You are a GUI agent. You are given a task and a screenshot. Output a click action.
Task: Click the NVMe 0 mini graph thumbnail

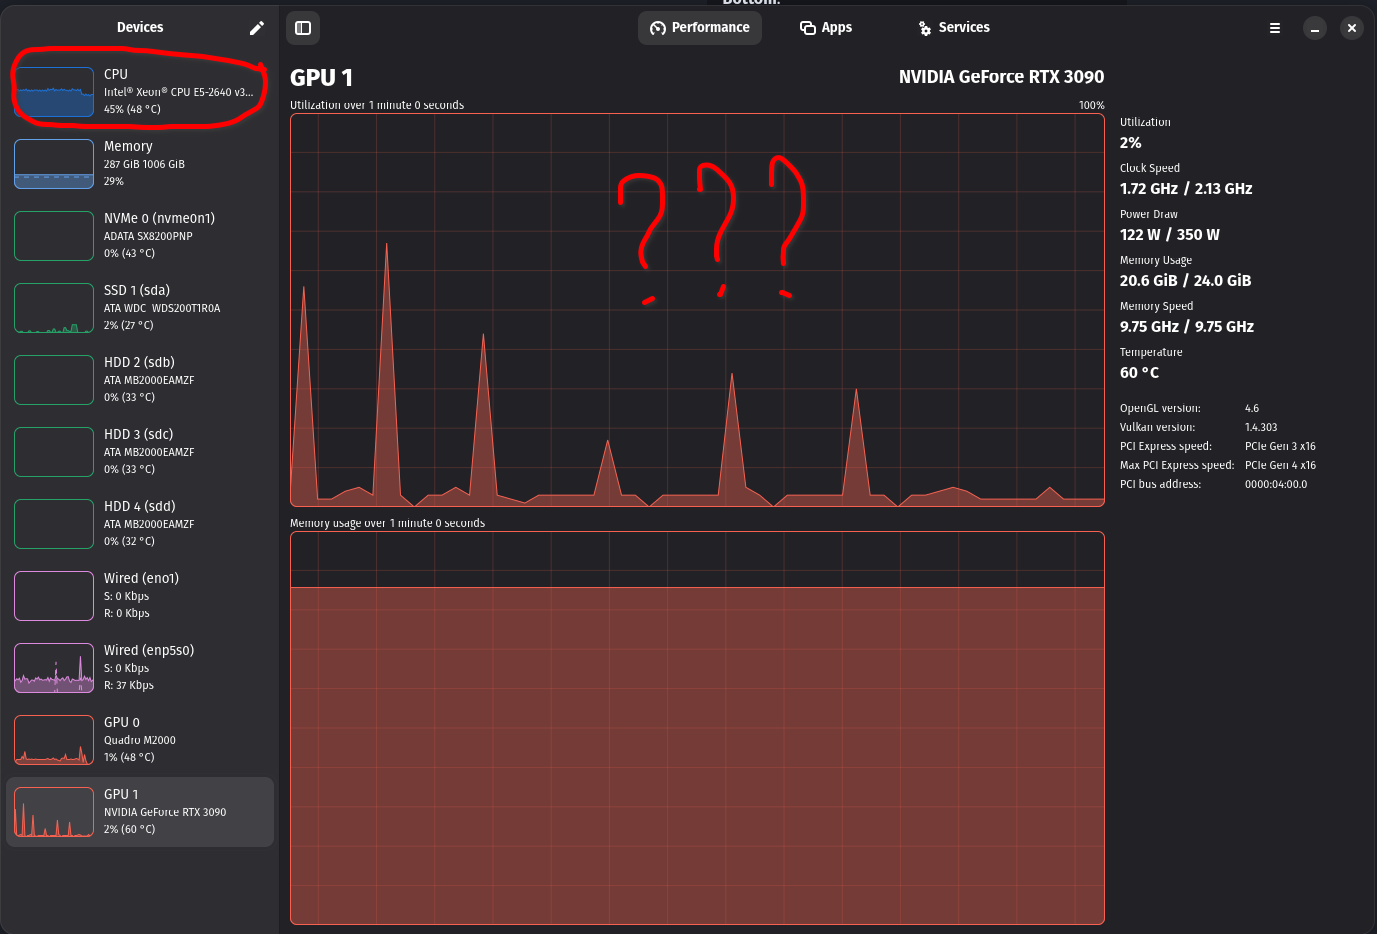click(x=54, y=236)
